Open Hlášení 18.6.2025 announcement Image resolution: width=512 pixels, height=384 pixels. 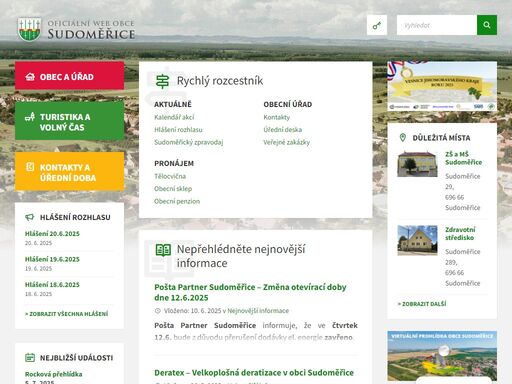52,285
